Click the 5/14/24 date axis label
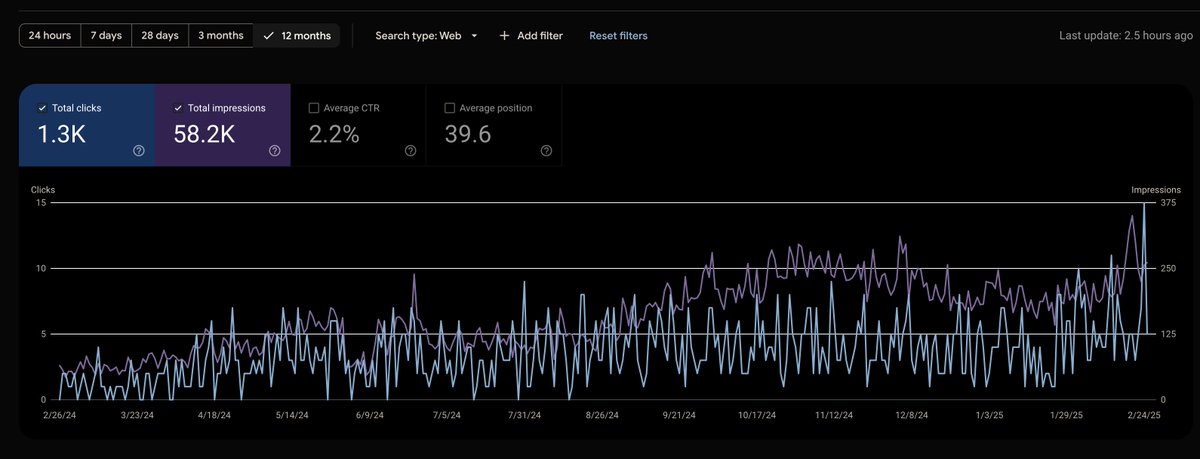The height and width of the screenshot is (459, 1200). coord(290,415)
